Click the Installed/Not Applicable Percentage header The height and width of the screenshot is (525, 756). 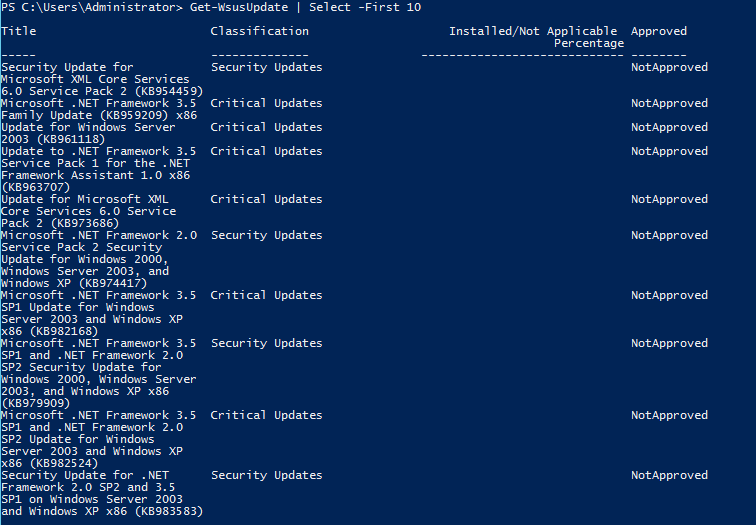coord(533,37)
